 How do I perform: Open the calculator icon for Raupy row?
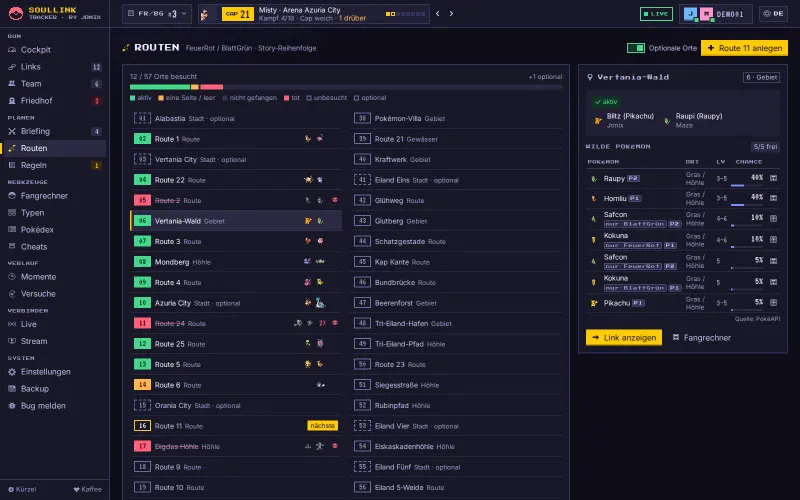[x=773, y=178]
